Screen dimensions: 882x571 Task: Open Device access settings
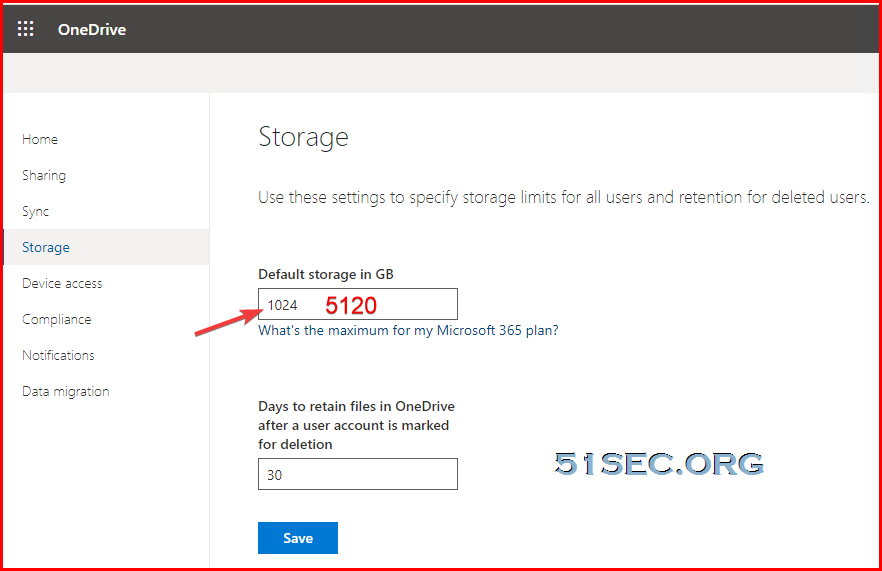coord(62,283)
